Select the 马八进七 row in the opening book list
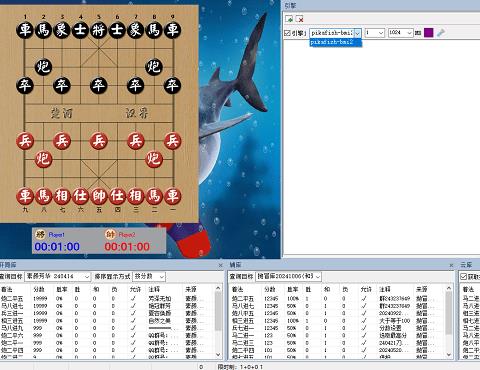 pyautogui.click(x=107, y=306)
